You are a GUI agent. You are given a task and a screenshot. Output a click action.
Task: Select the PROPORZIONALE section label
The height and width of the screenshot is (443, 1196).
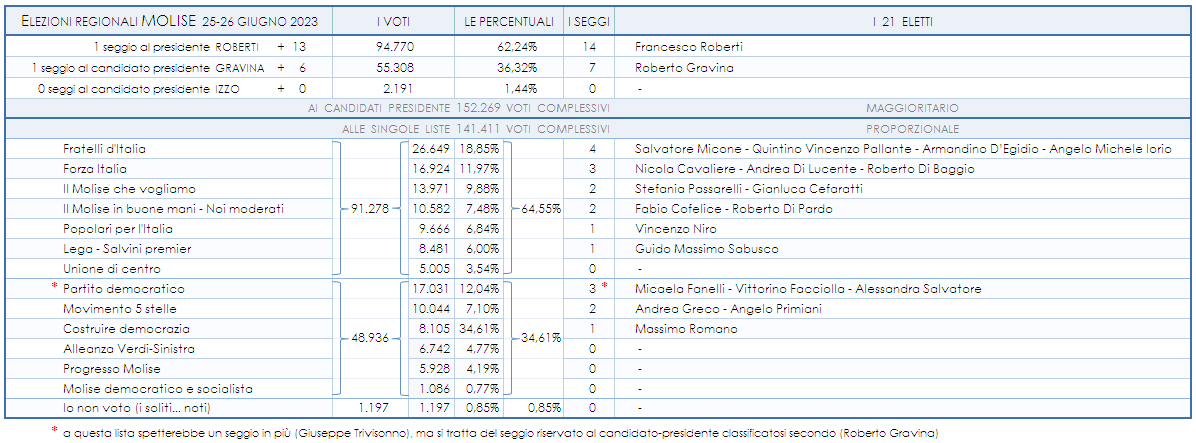(912, 129)
